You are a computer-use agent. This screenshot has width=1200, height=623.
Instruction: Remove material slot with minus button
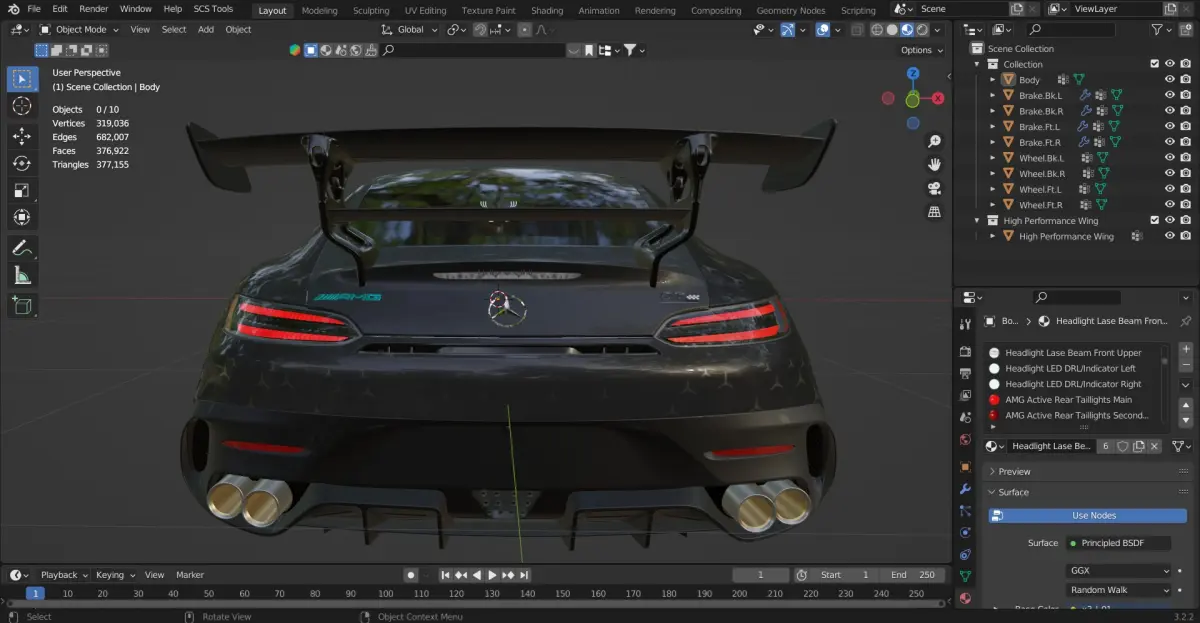point(1186,366)
